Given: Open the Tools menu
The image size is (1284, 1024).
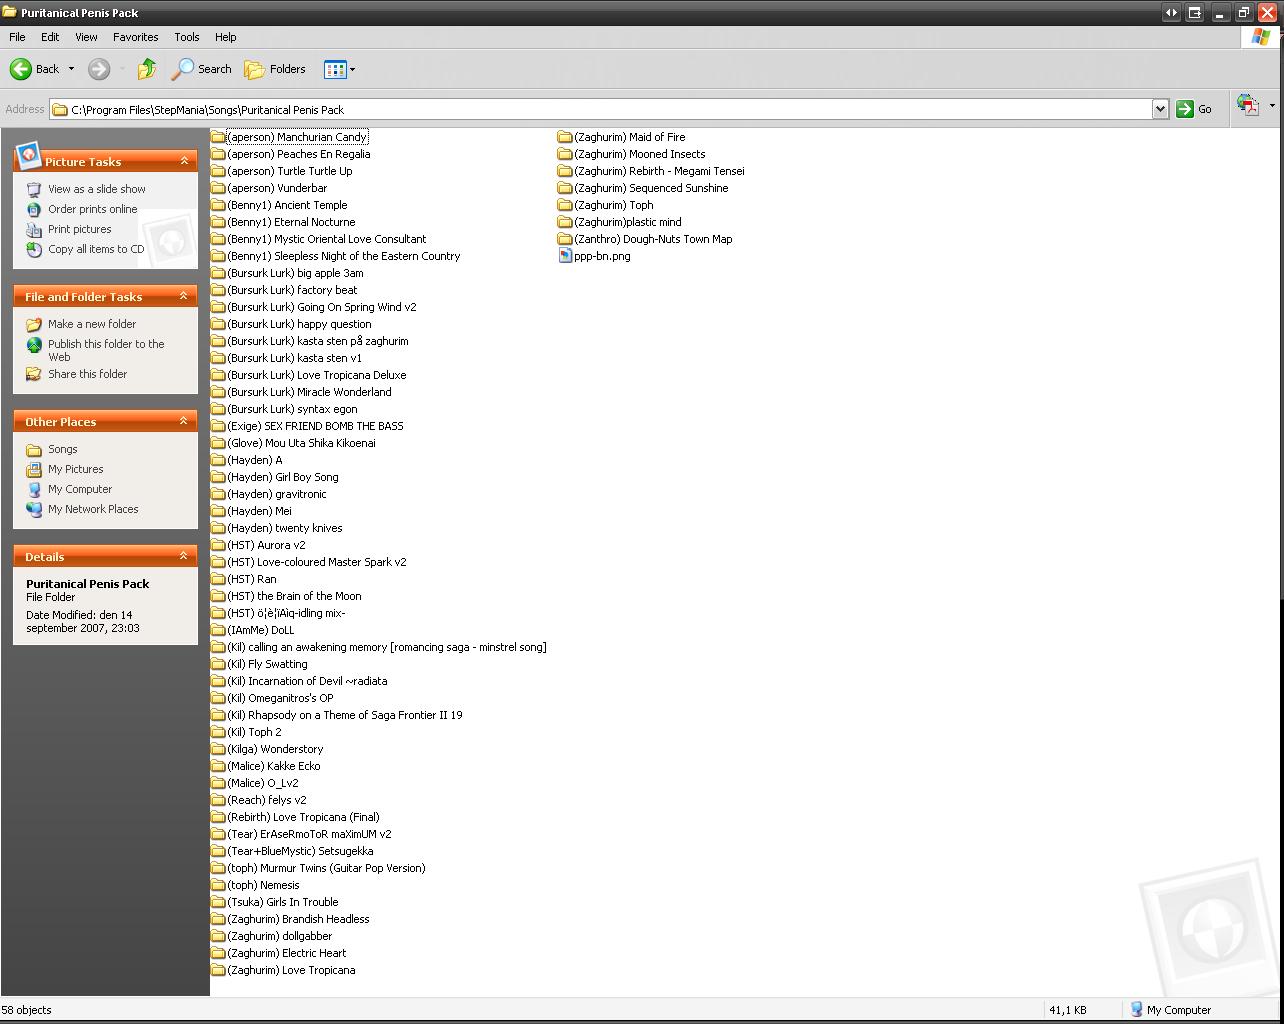Looking at the screenshot, I should coord(187,37).
